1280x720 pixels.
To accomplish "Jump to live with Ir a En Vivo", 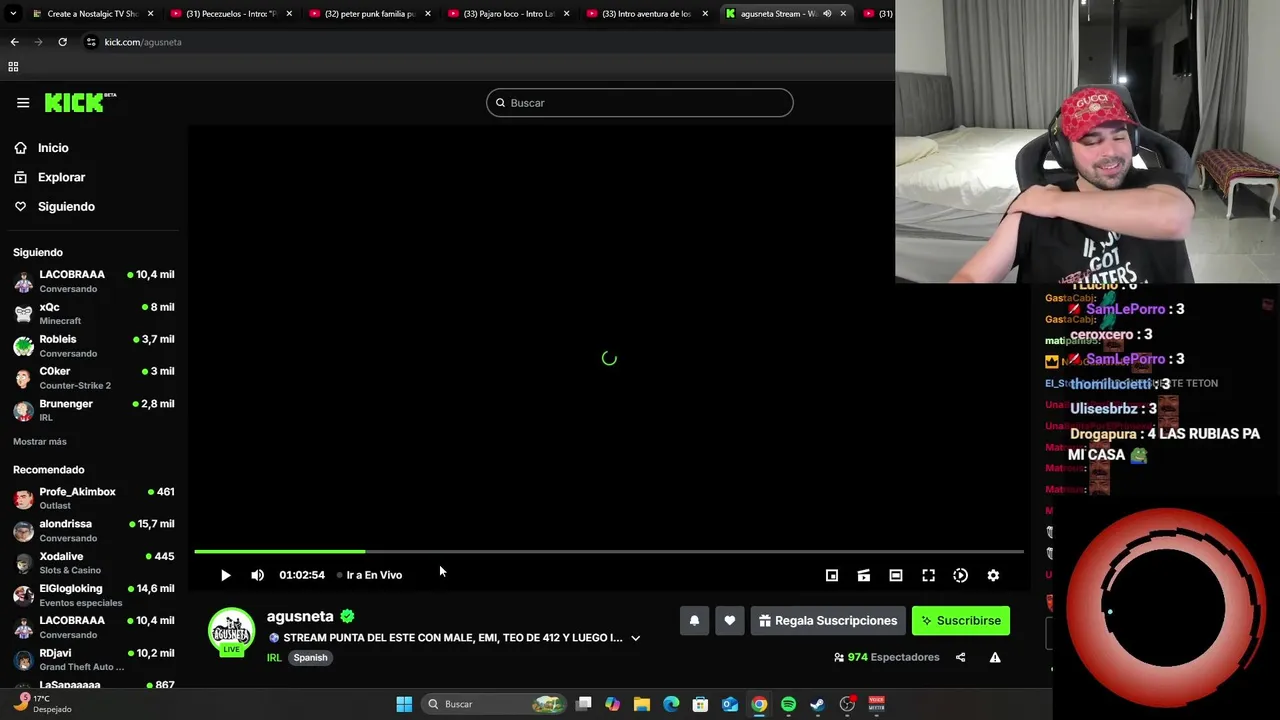I will (370, 575).
